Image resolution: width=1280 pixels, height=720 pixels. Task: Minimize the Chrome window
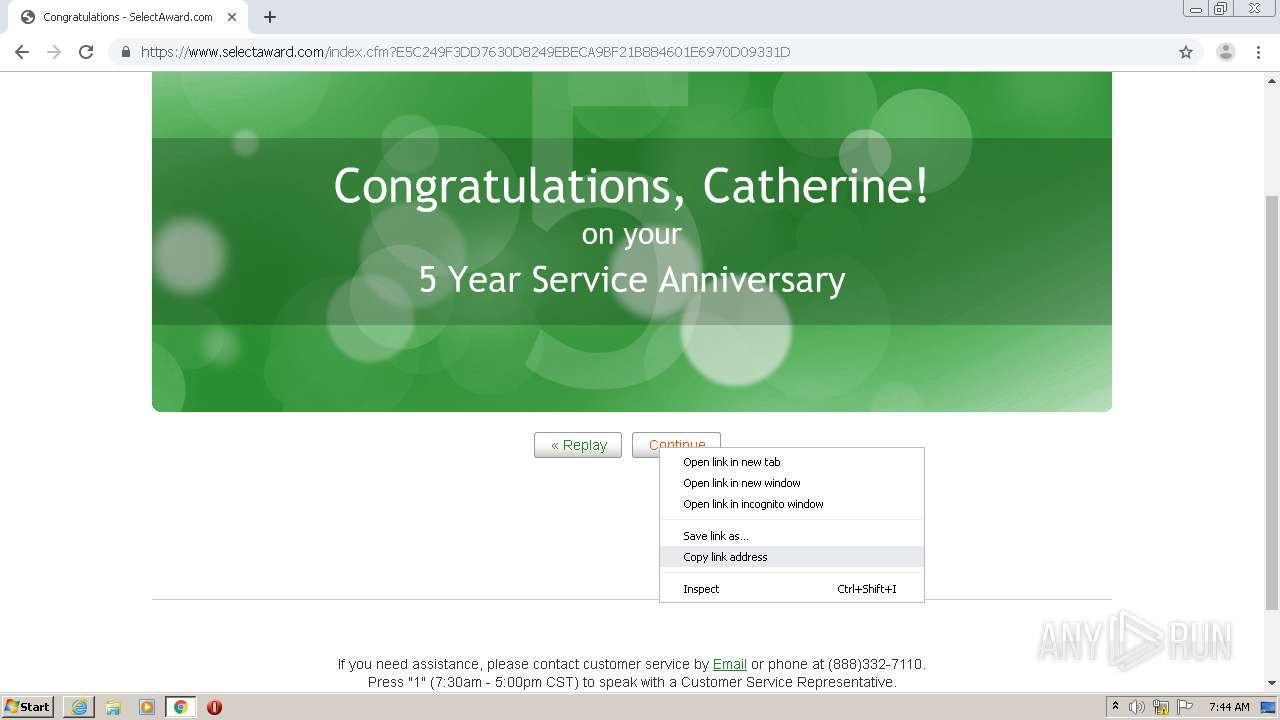(x=1195, y=9)
